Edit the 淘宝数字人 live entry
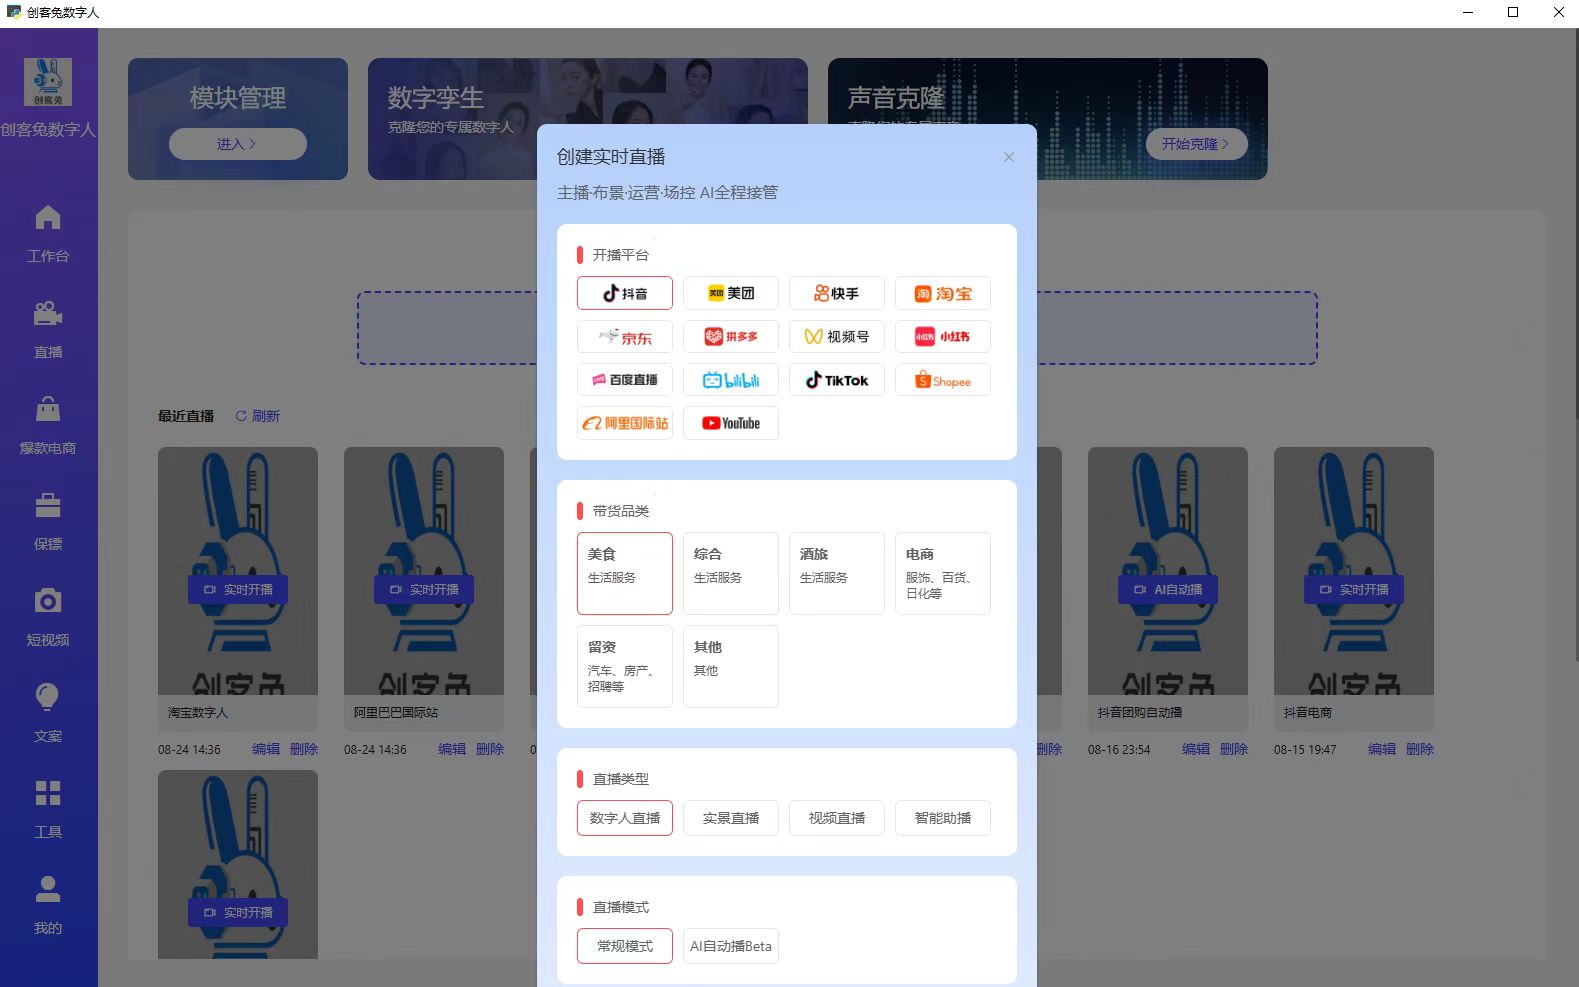The image size is (1579, 987). [266, 749]
